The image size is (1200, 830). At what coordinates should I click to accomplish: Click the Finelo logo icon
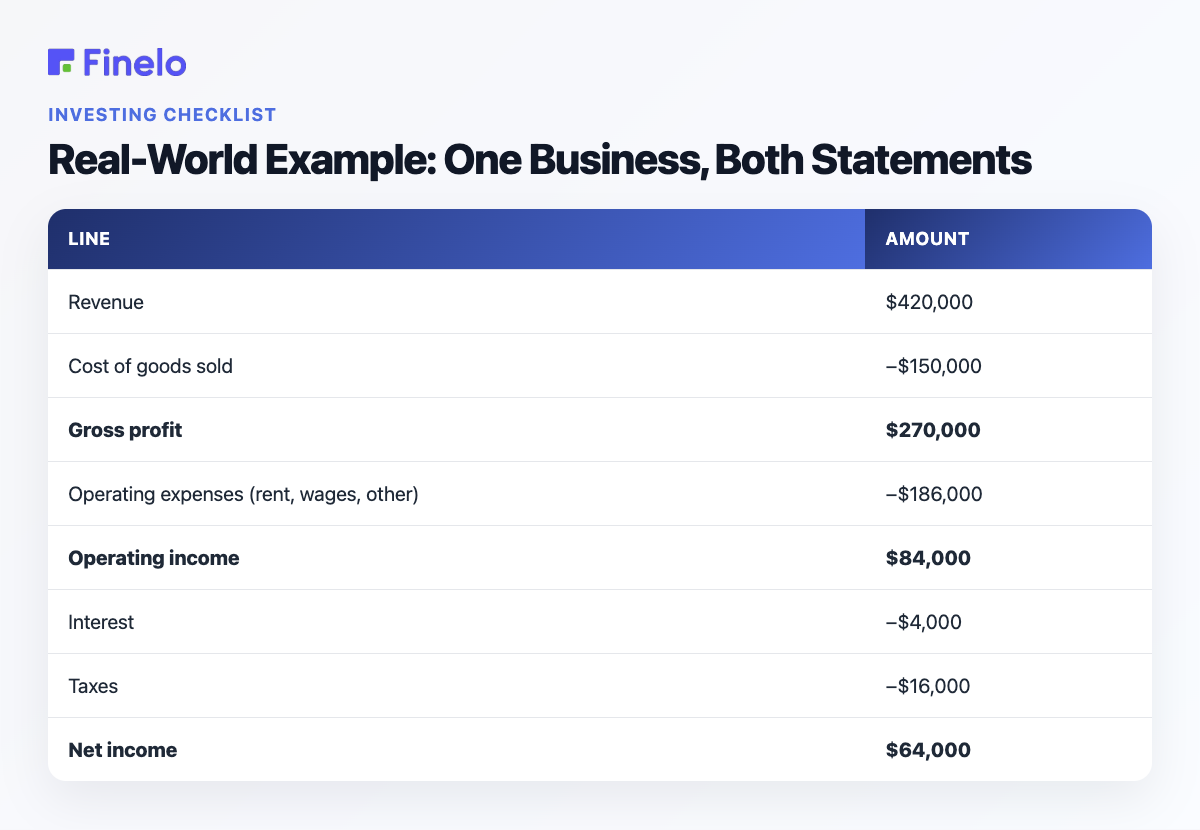[61, 62]
